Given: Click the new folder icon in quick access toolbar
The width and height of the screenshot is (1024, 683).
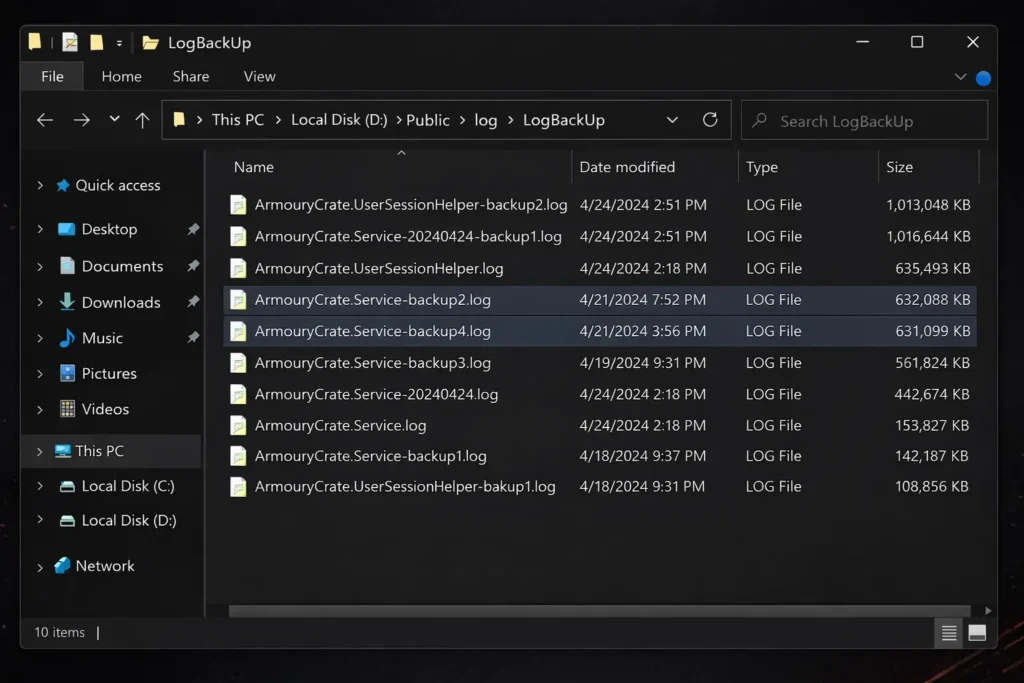Looking at the screenshot, I should tap(95, 42).
